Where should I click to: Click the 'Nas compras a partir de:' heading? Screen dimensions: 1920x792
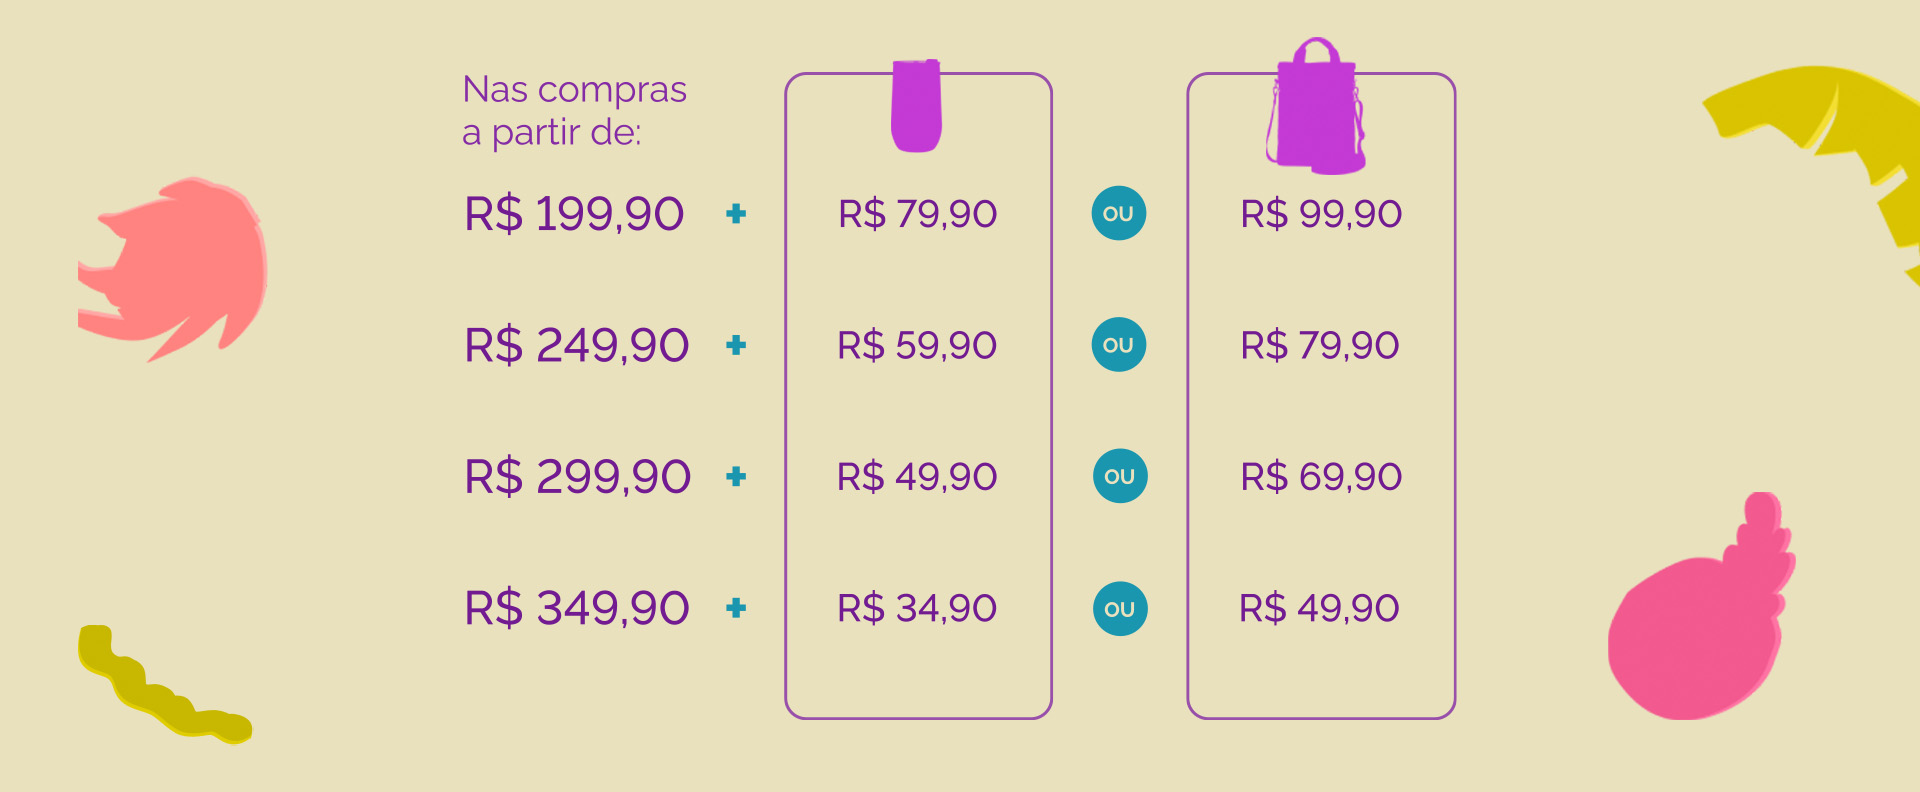[574, 110]
